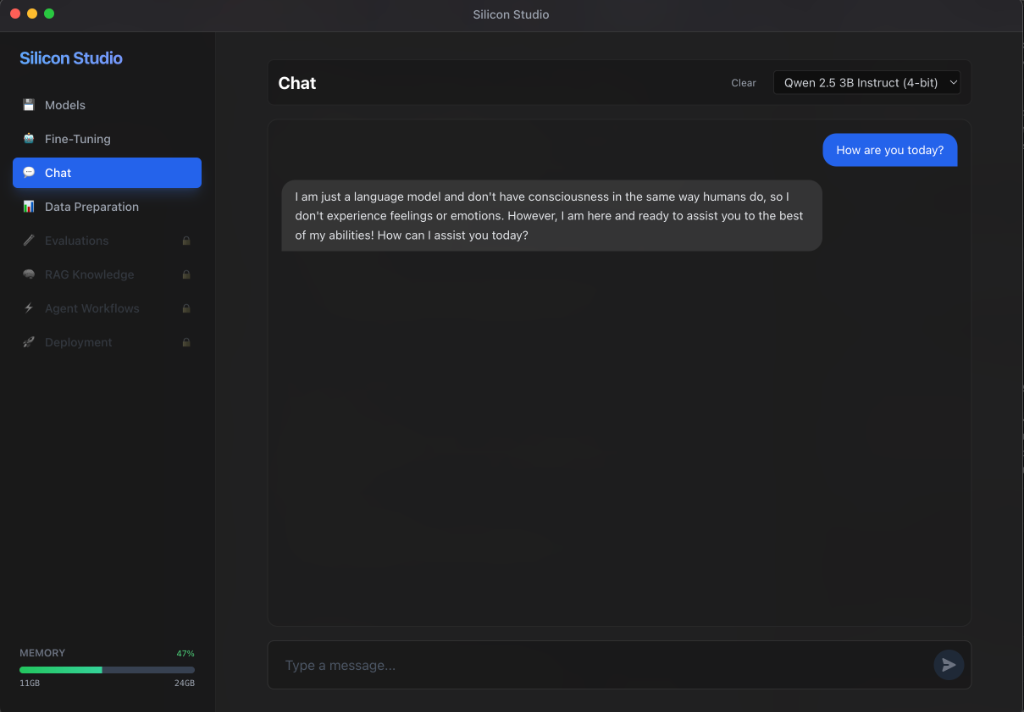The width and height of the screenshot is (1024, 712).
Task: Click the RAG Knowledge brain icon
Action: [29, 274]
